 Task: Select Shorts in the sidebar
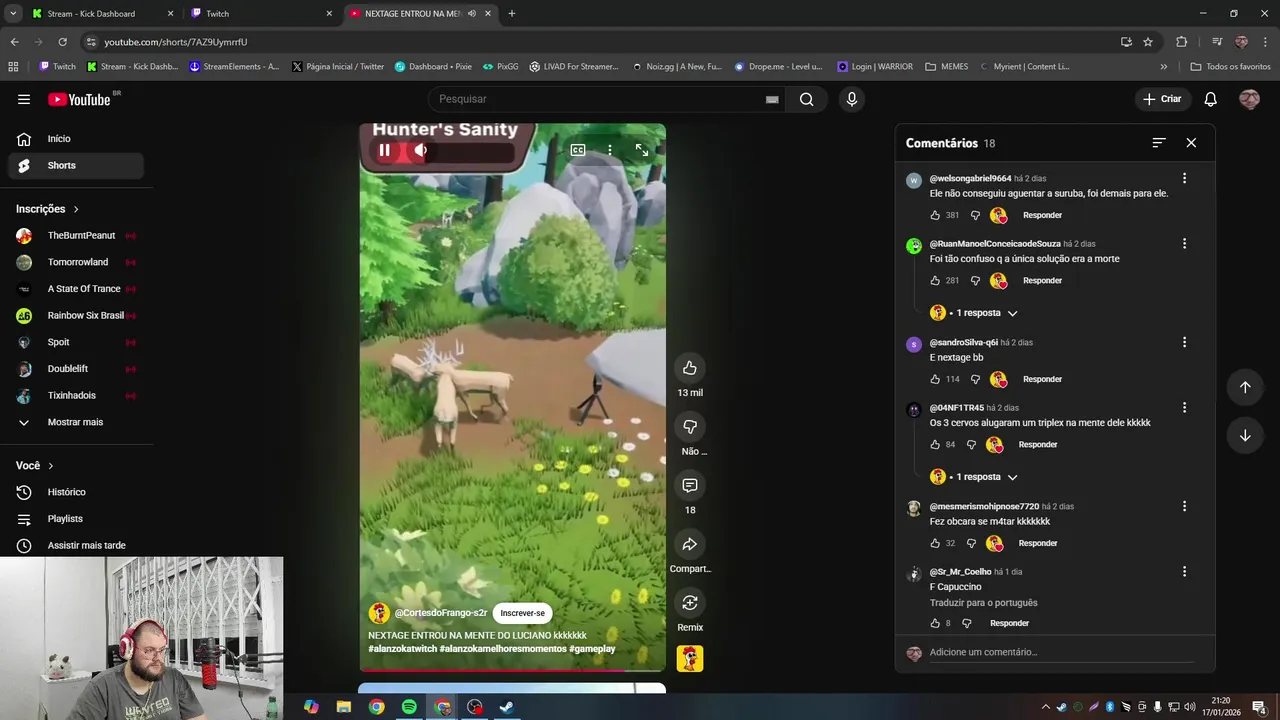(76, 165)
